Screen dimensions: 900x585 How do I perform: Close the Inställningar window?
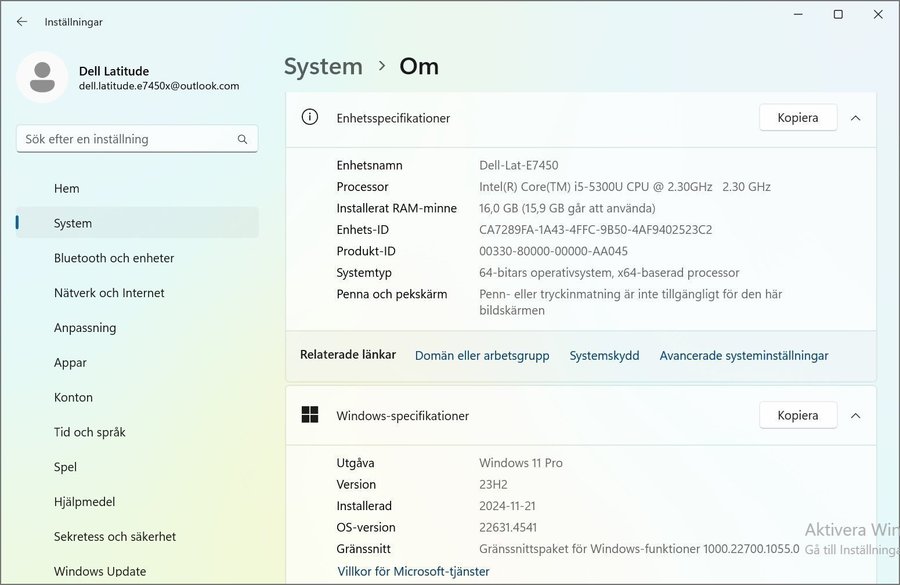(x=878, y=14)
